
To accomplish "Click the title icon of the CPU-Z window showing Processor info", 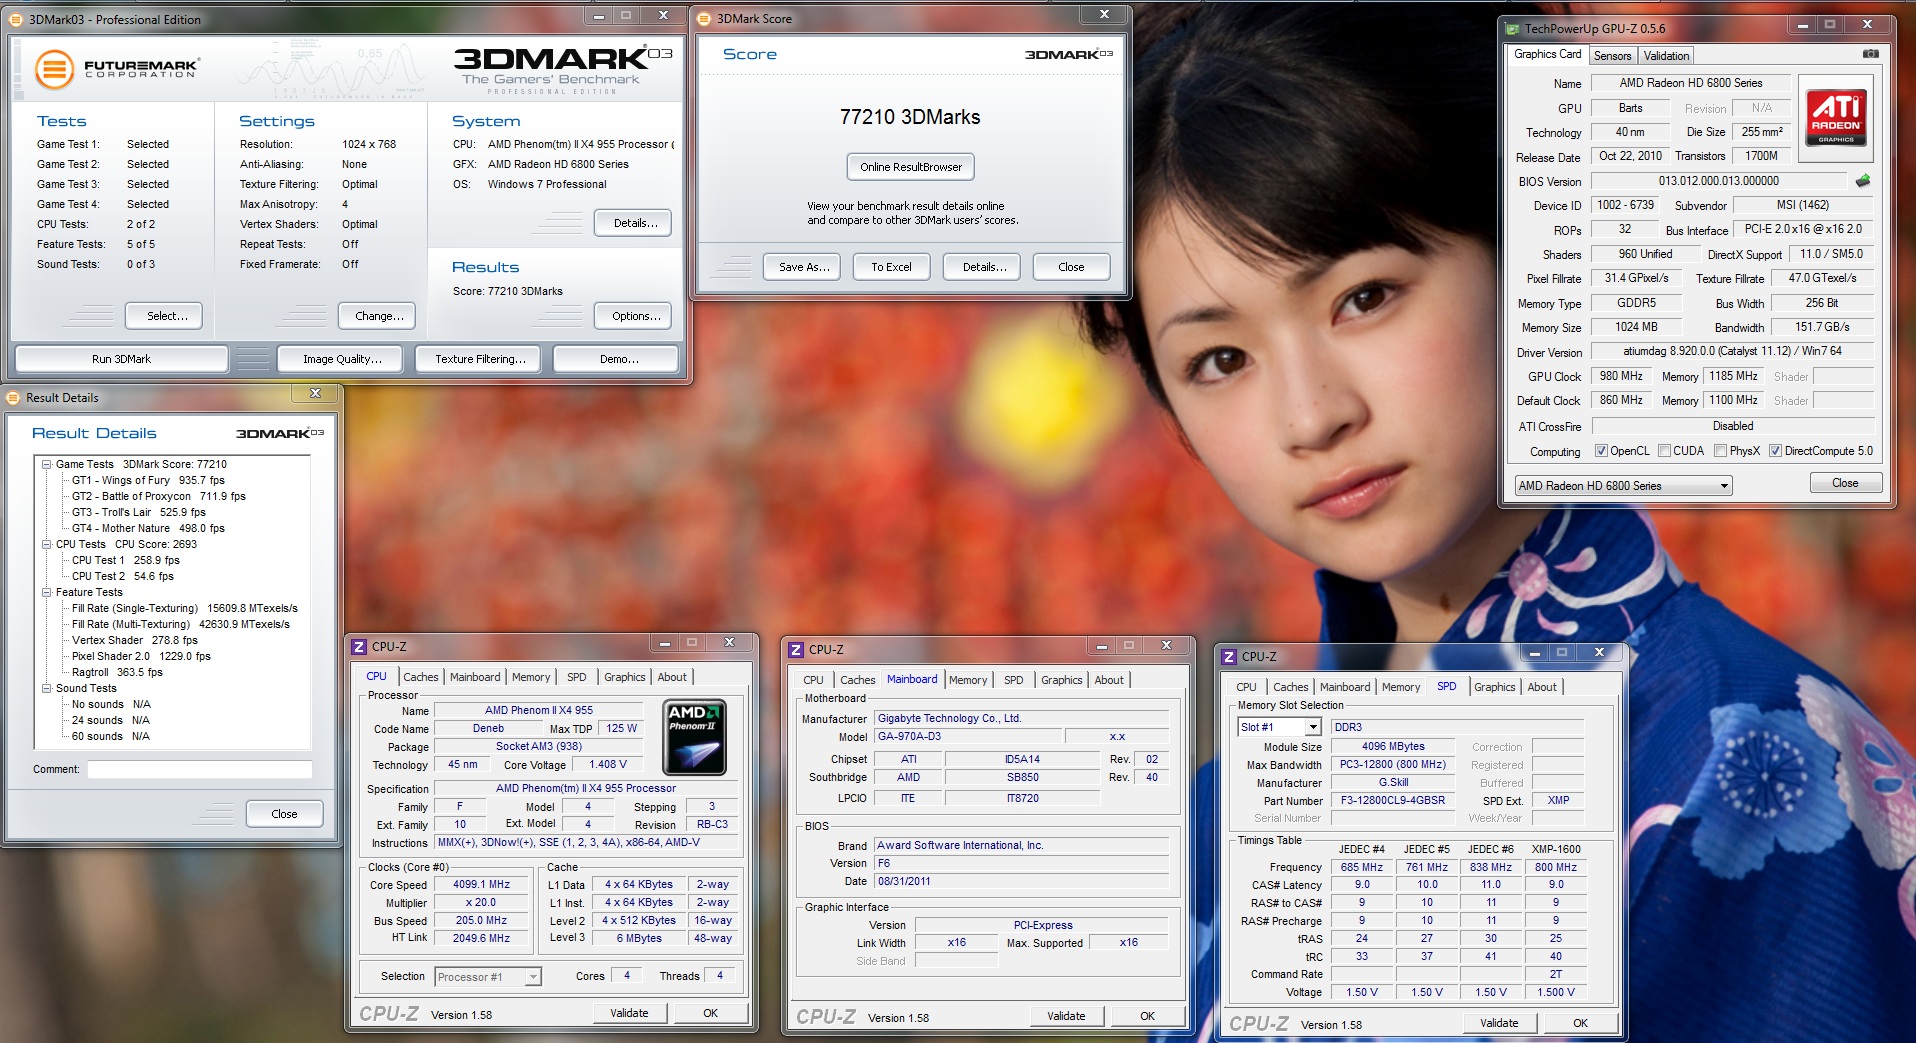I will 359,646.
